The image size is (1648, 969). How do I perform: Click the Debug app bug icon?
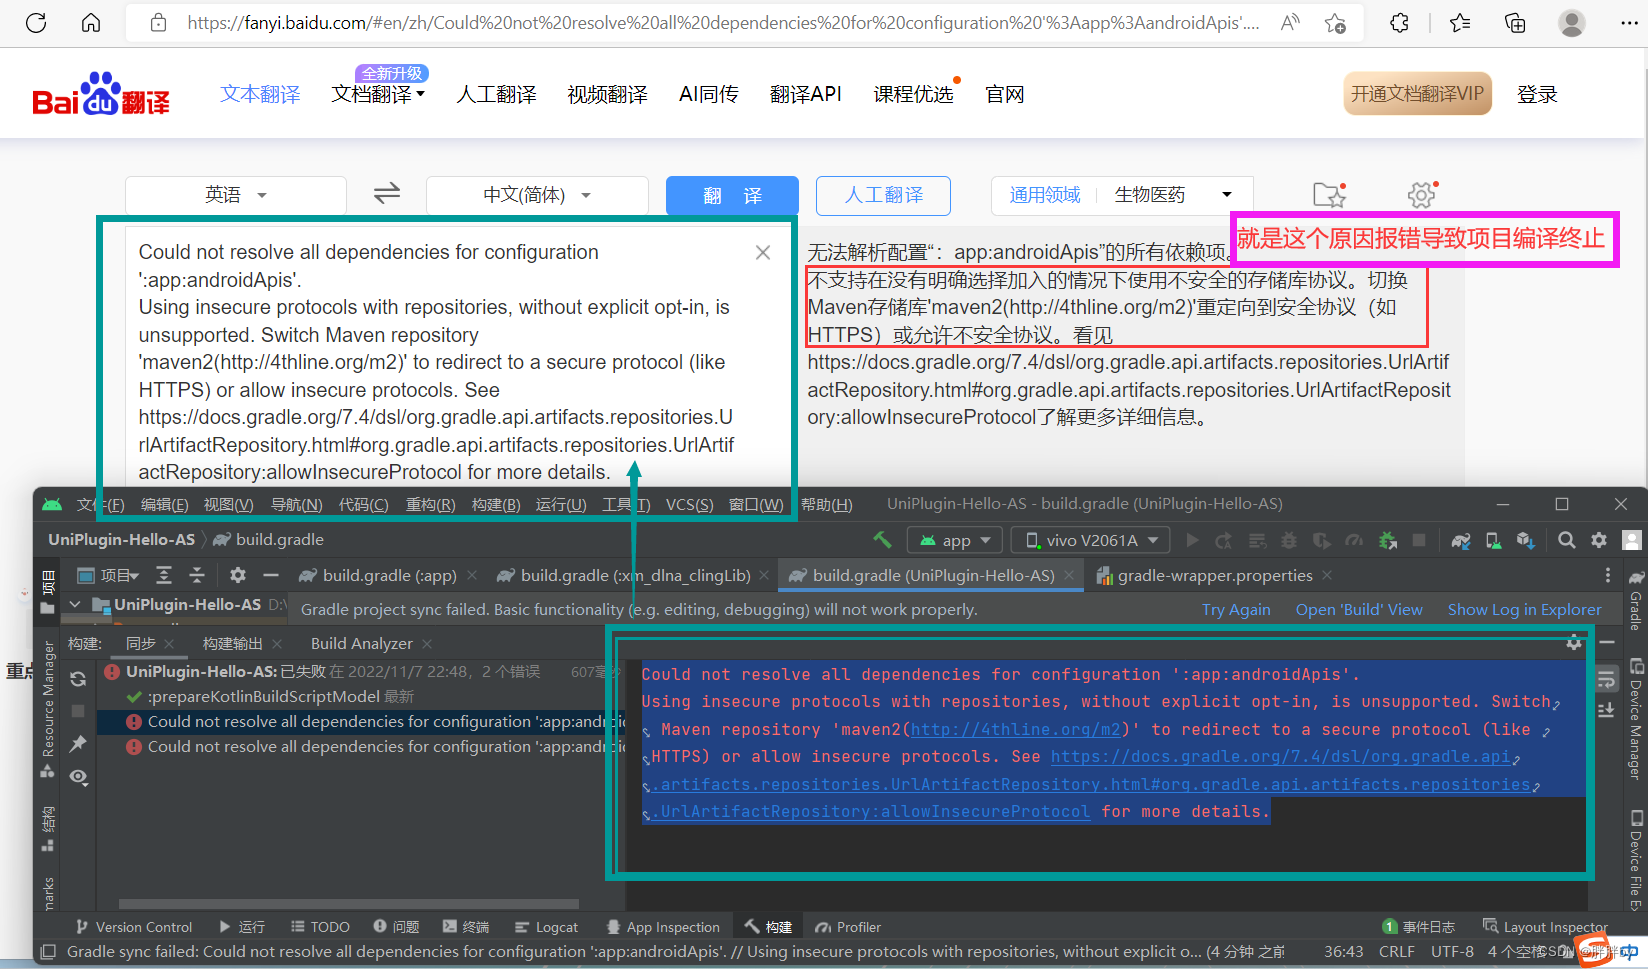(1289, 540)
